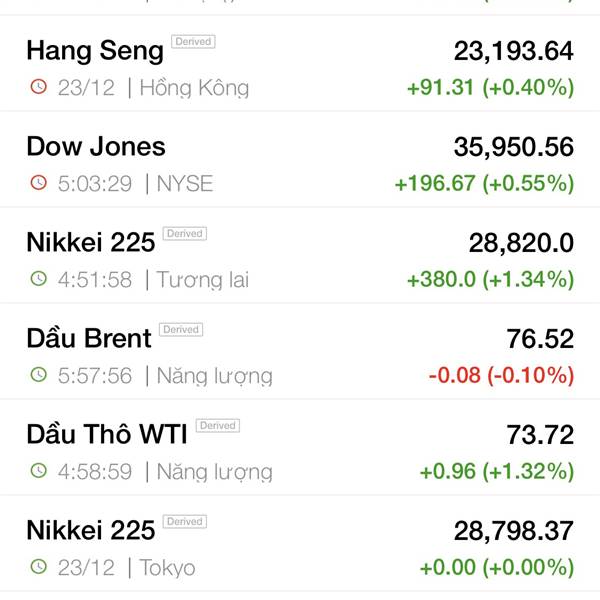This screenshot has height=600, width=600.
Task: Tap the red clock icon under Dow Jones
Action: click(x=39, y=183)
